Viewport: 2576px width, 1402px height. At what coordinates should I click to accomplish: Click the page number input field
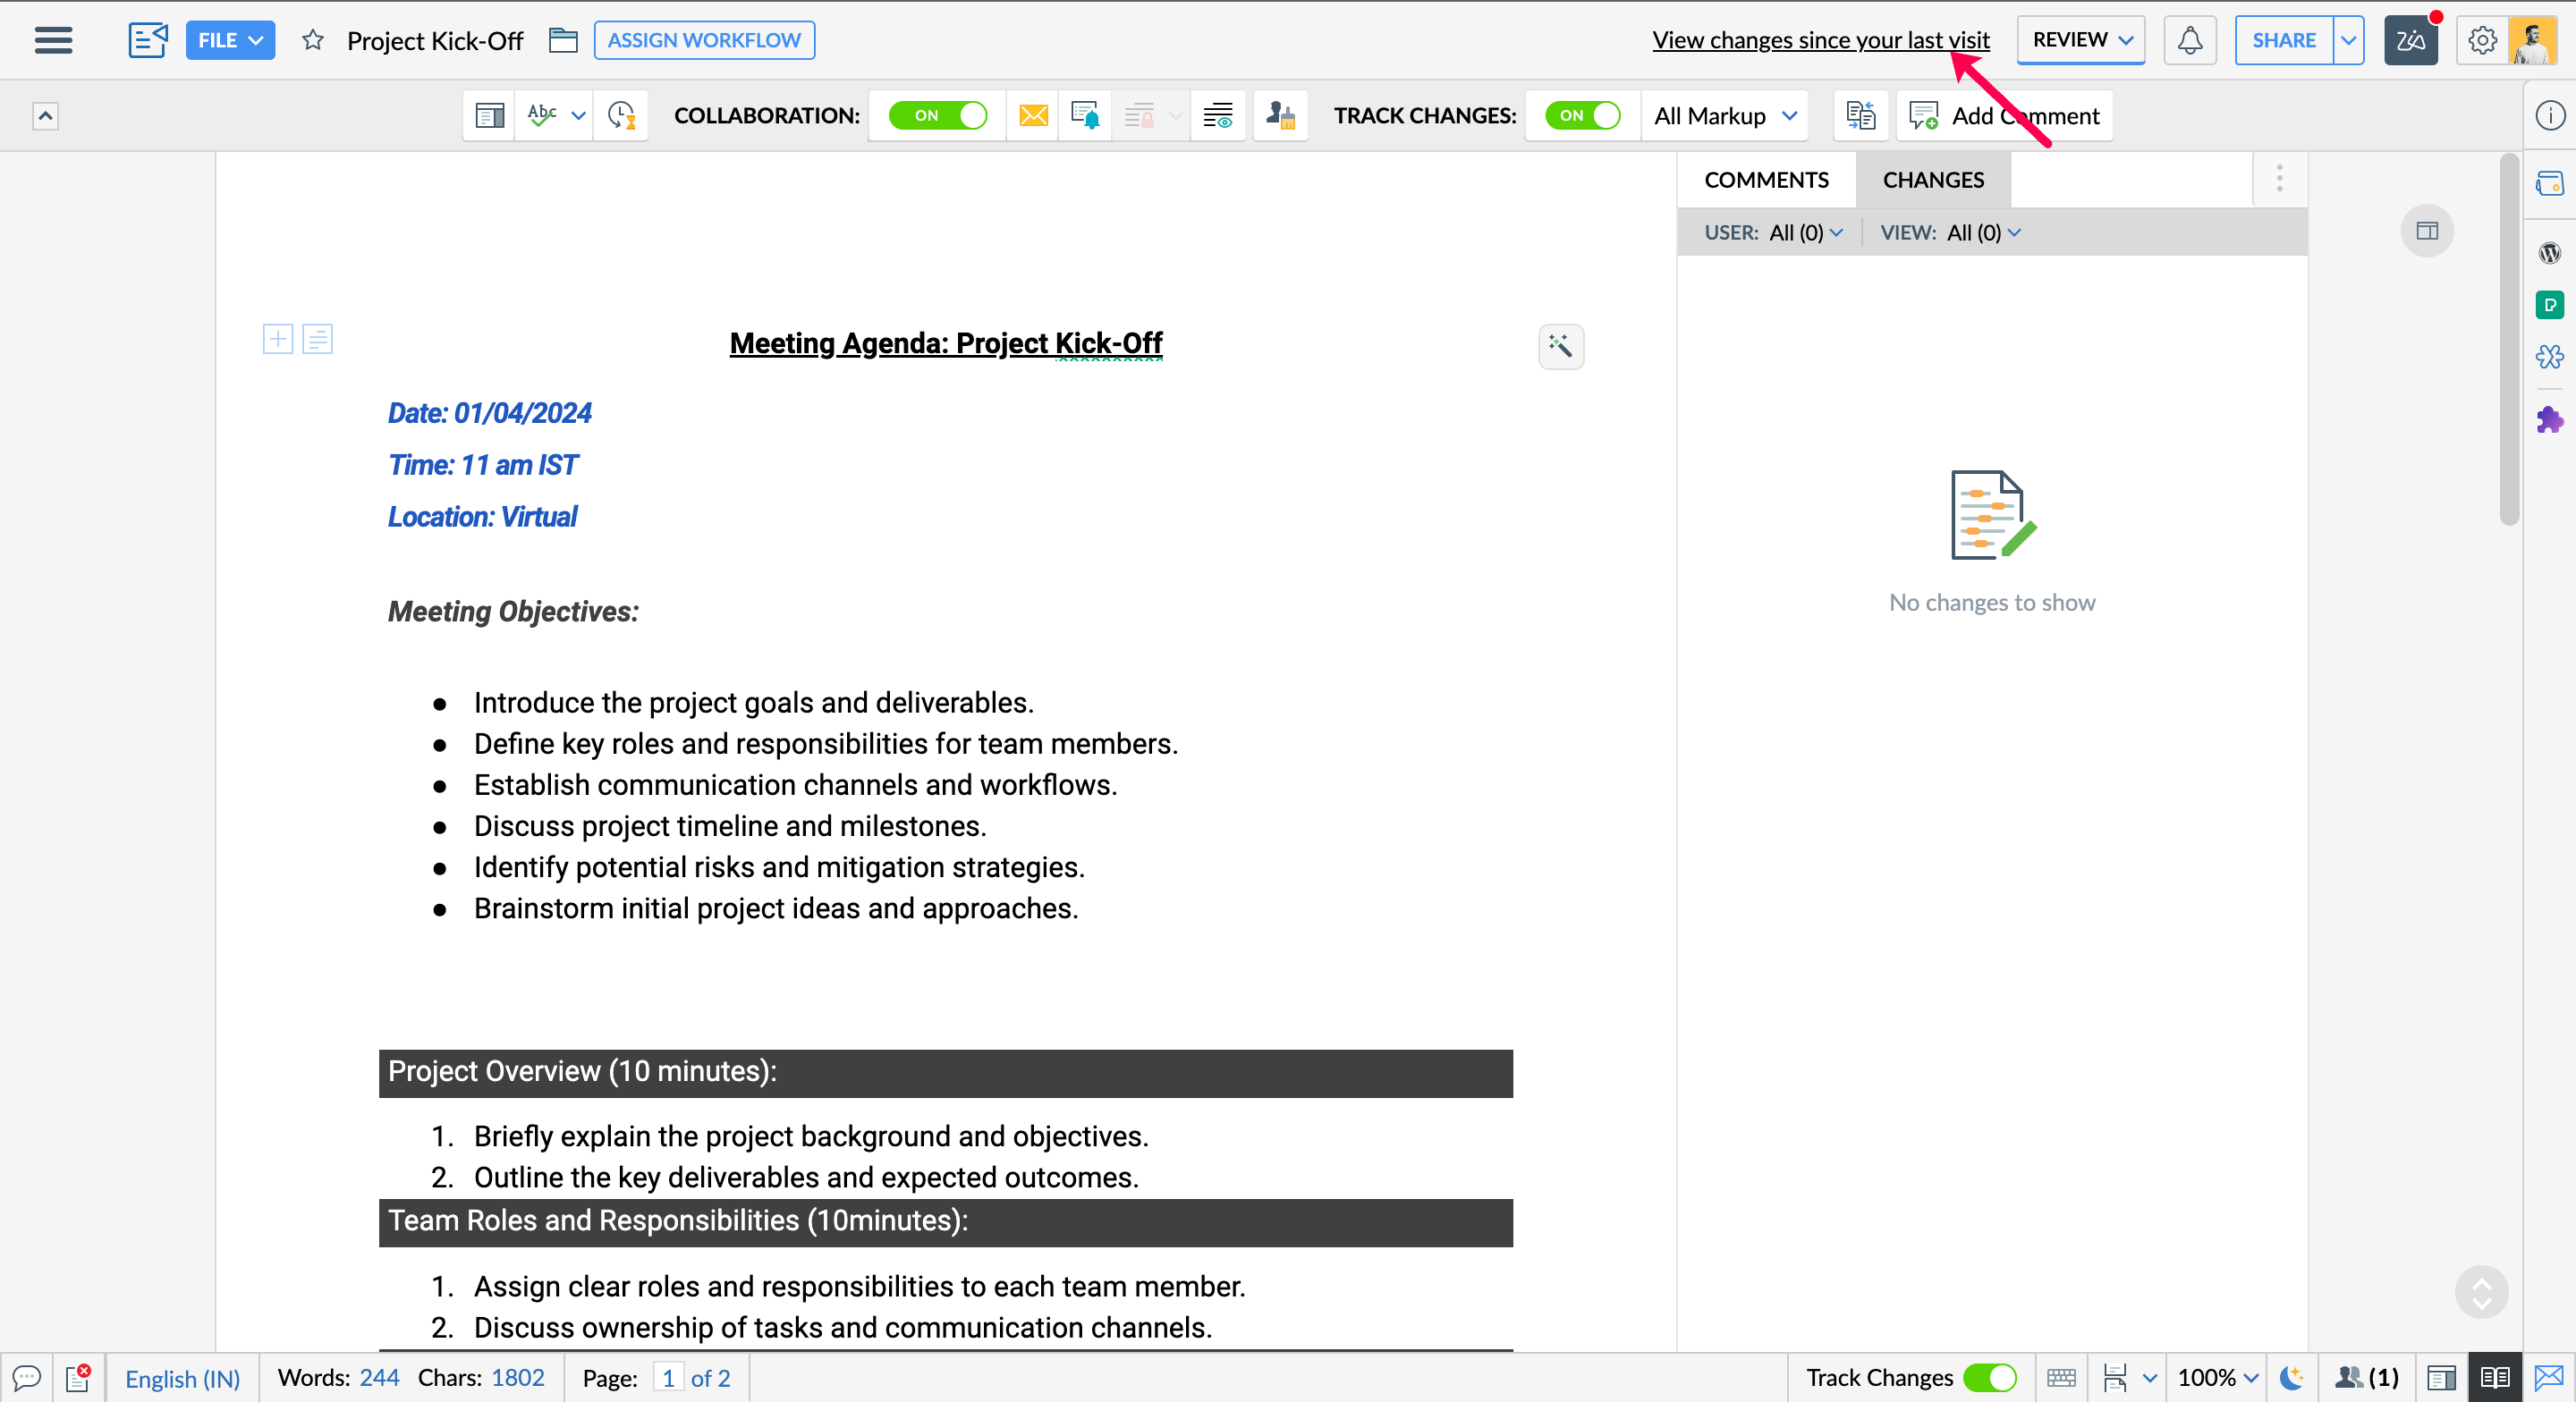click(668, 1378)
